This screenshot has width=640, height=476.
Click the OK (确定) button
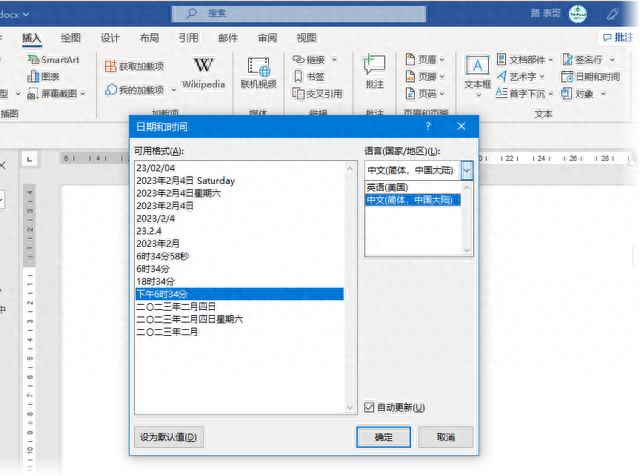[383, 437]
